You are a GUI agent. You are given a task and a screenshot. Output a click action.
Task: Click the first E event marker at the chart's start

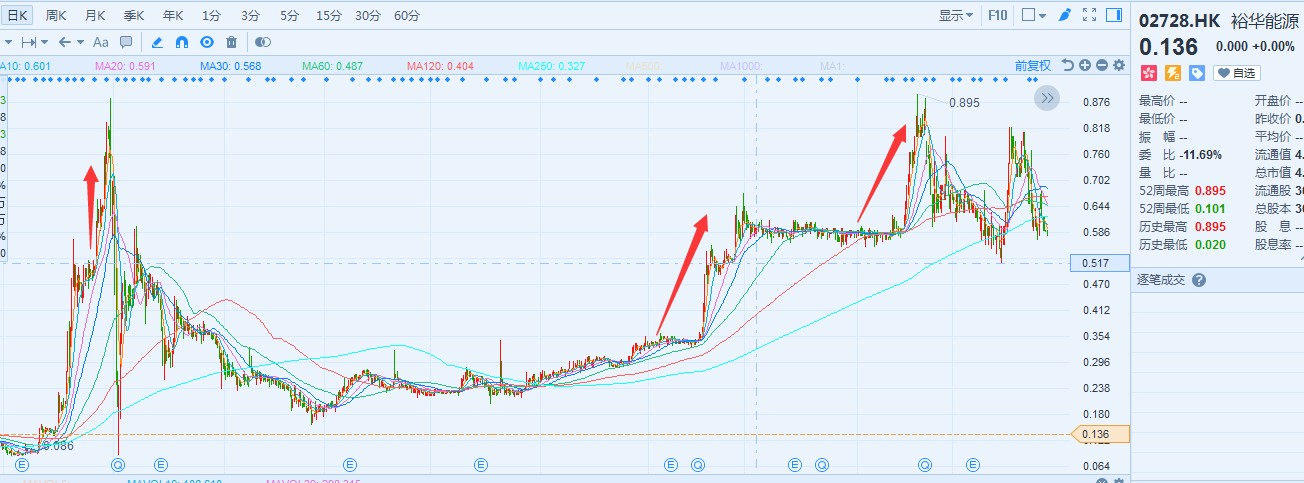23,465
